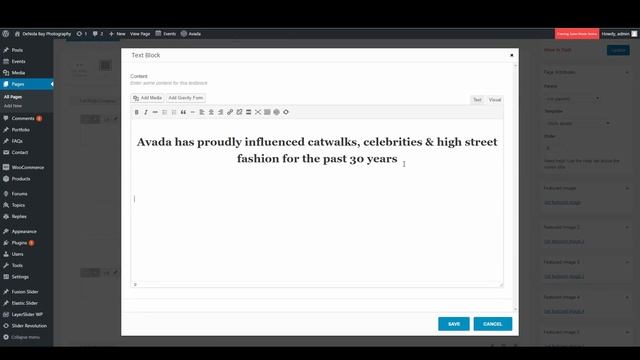Apply blockquote formatting

click(183, 112)
